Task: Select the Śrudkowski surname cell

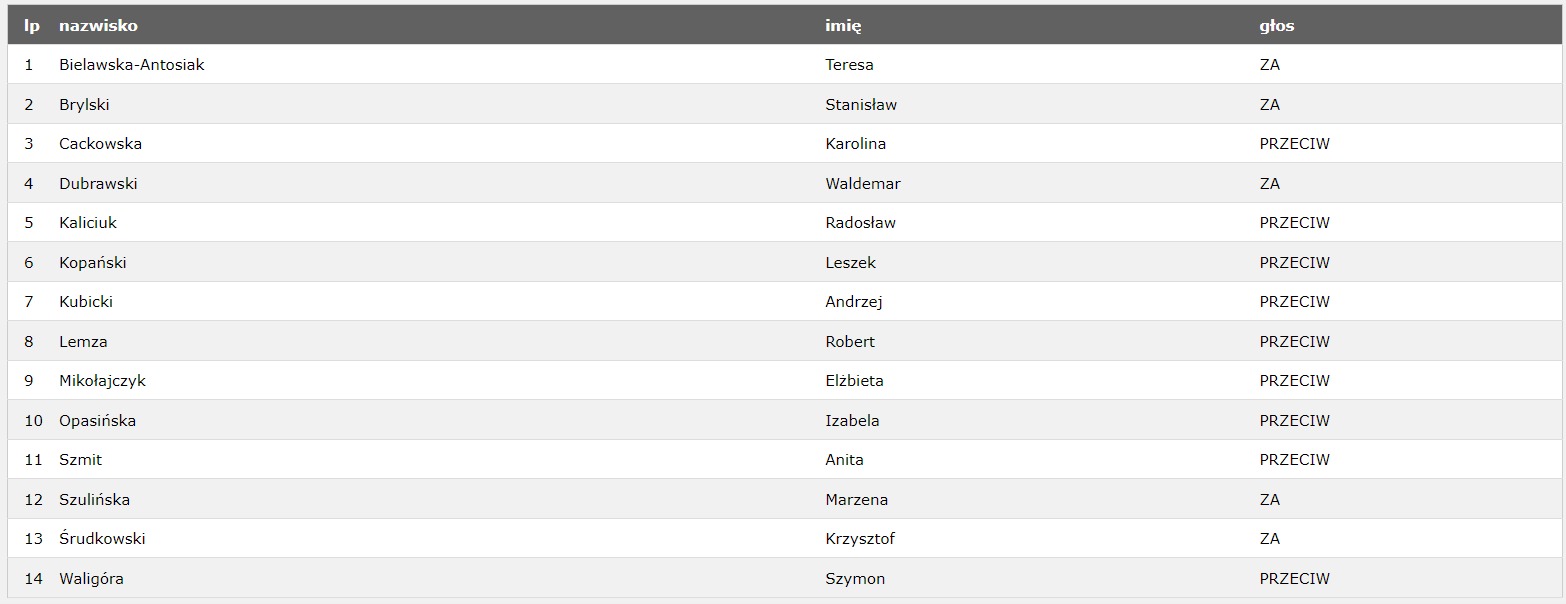Action: (x=102, y=539)
